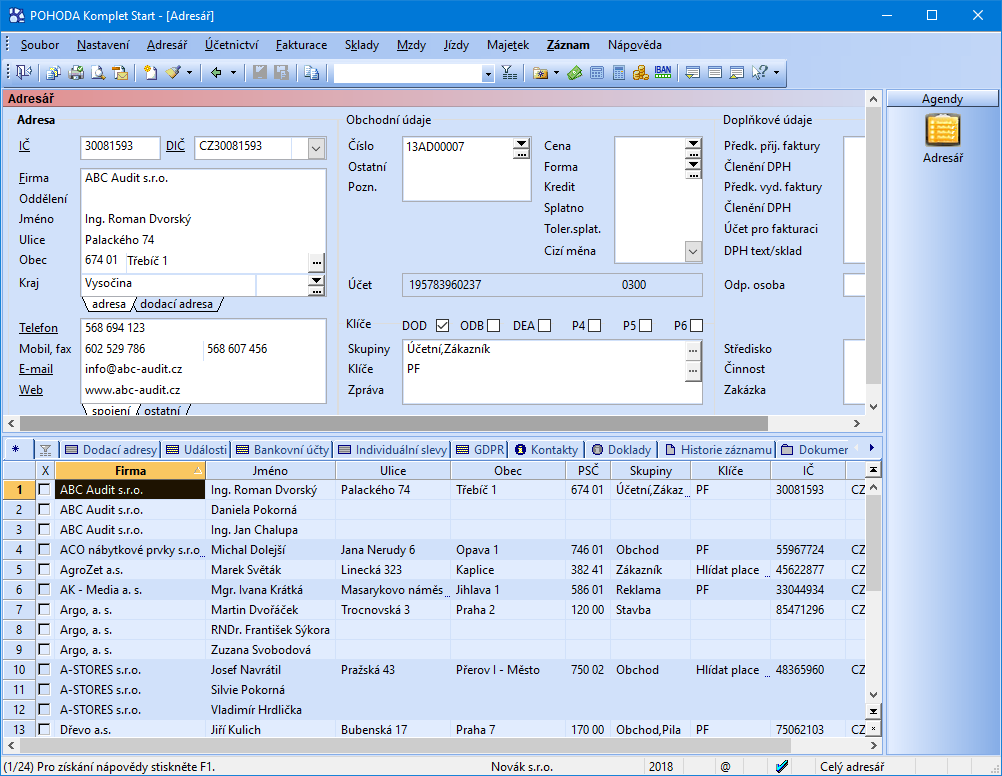Click the green back arrow icon
Viewport: 1002px width, 776px height.
pos(216,73)
